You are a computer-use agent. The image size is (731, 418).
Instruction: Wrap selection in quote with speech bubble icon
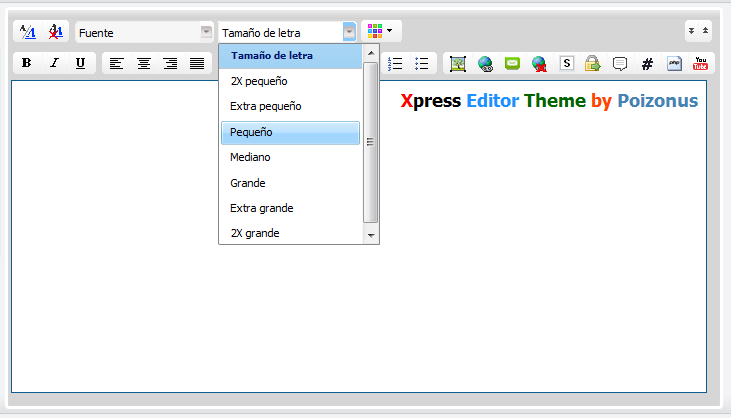620,63
